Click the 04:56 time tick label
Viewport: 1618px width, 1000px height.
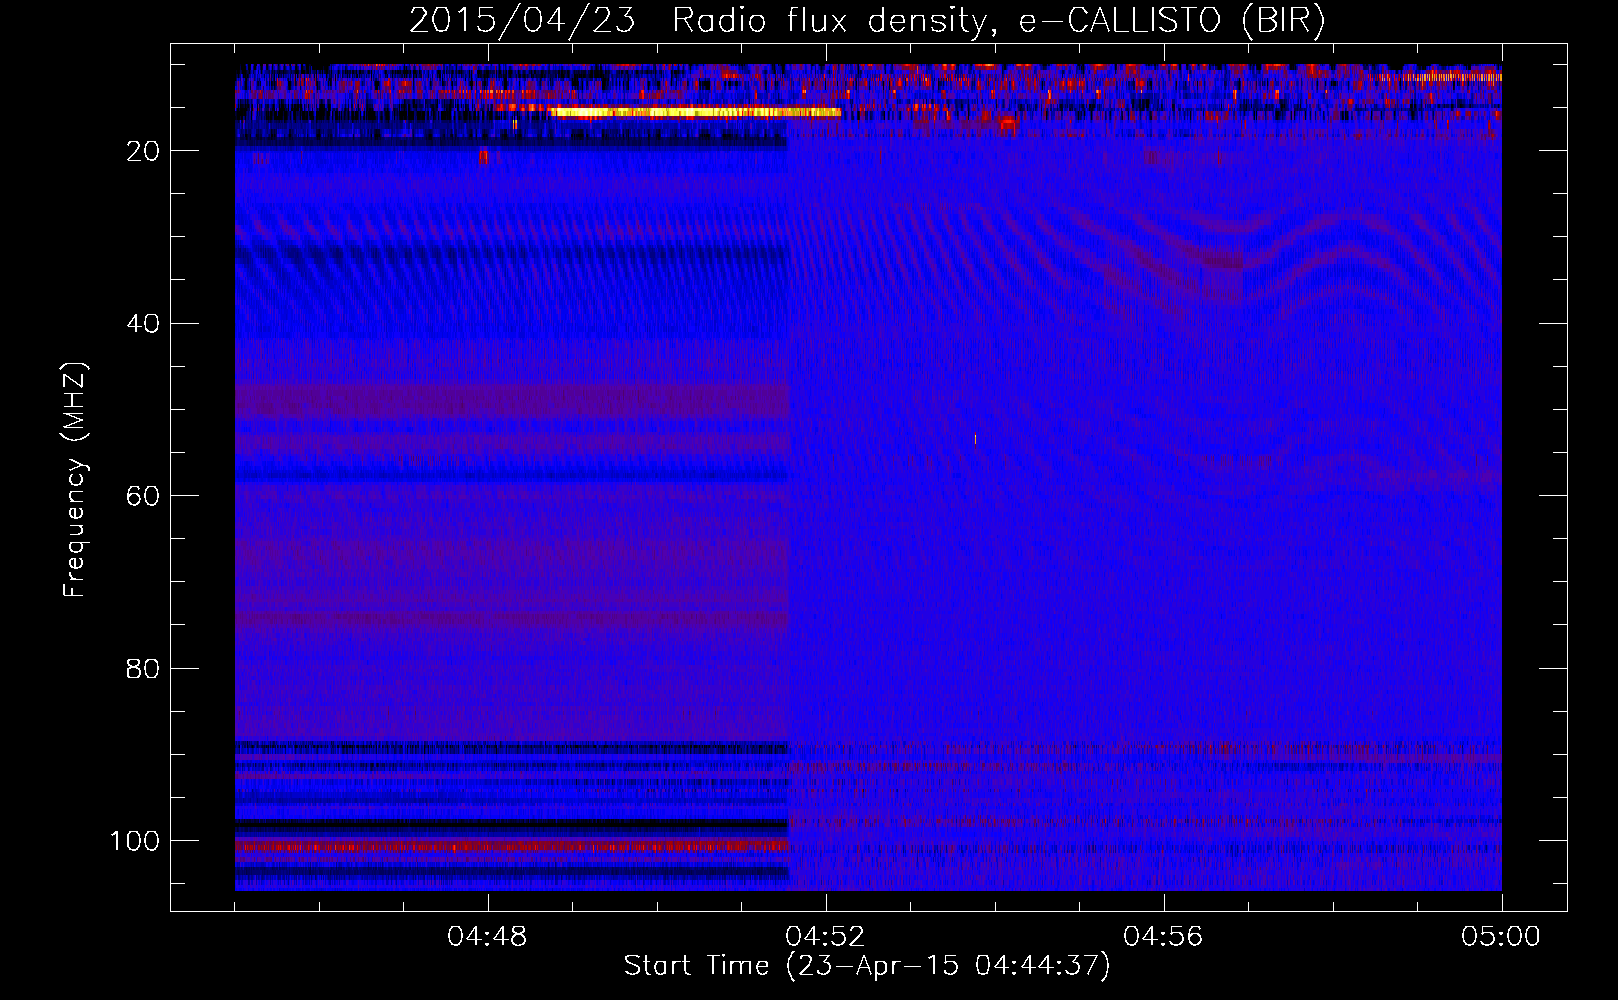[1163, 937]
